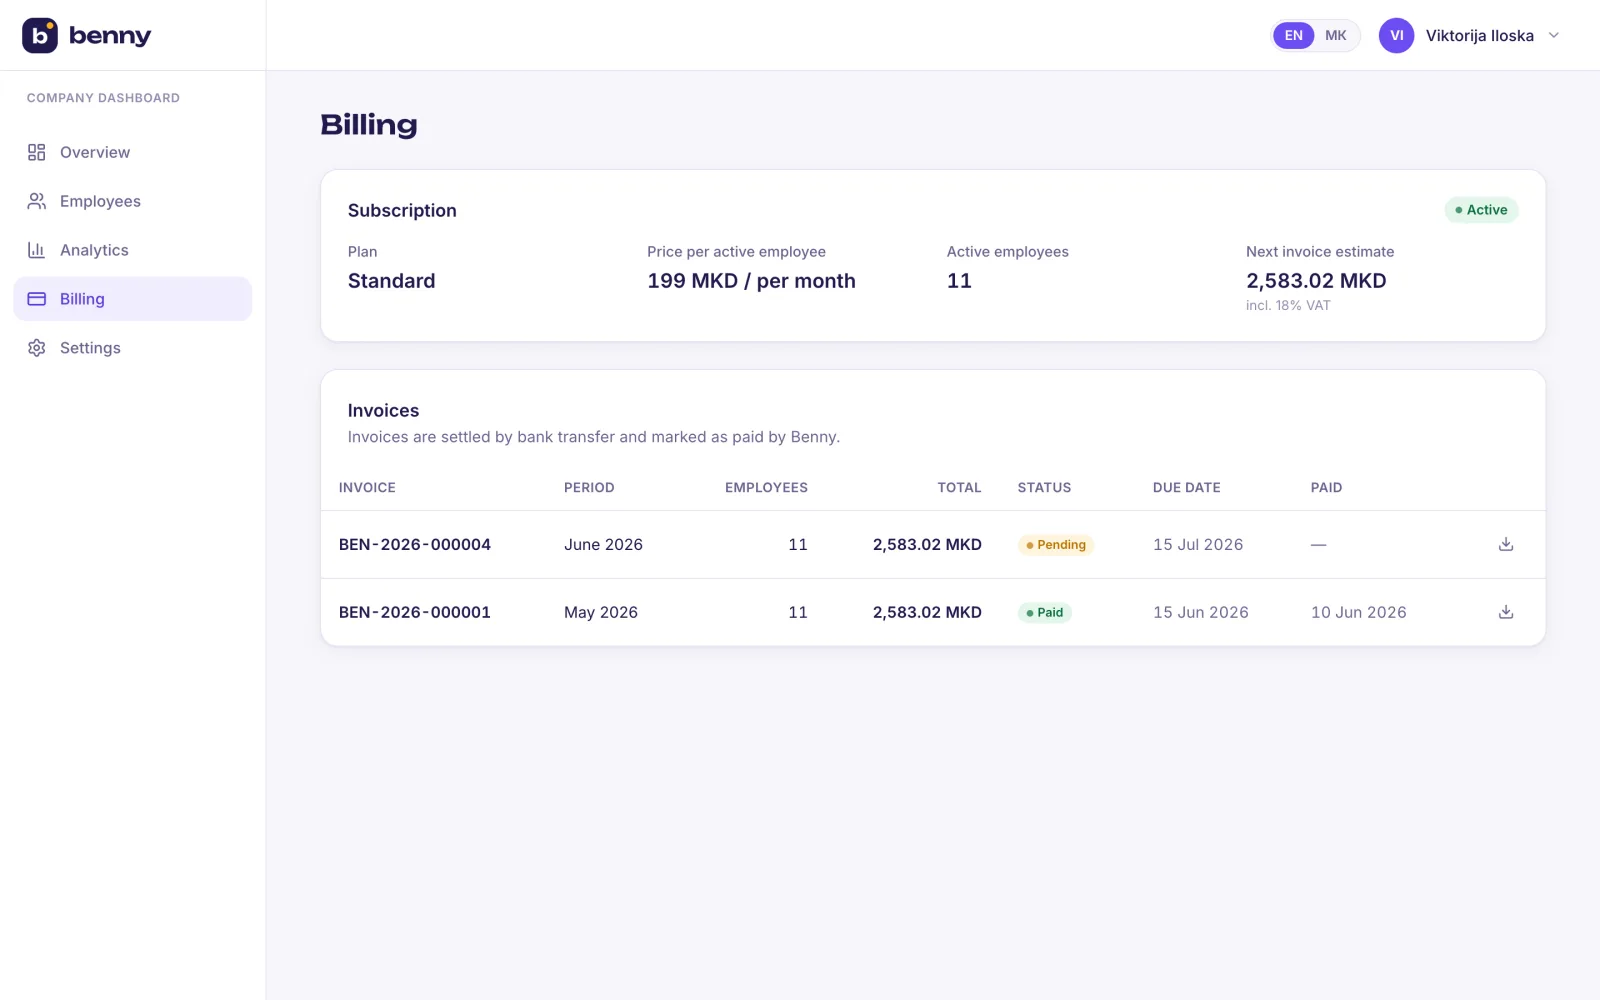
Task: Go to Analytics section
Action: coord(132,250)
